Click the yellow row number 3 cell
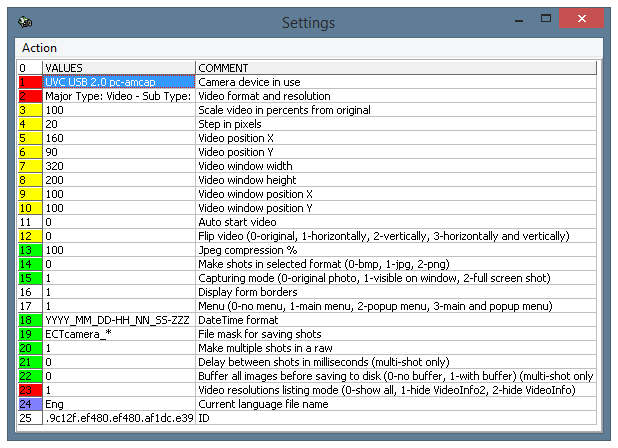The width and height of the screenshot is (618, 448). point(30,110)
